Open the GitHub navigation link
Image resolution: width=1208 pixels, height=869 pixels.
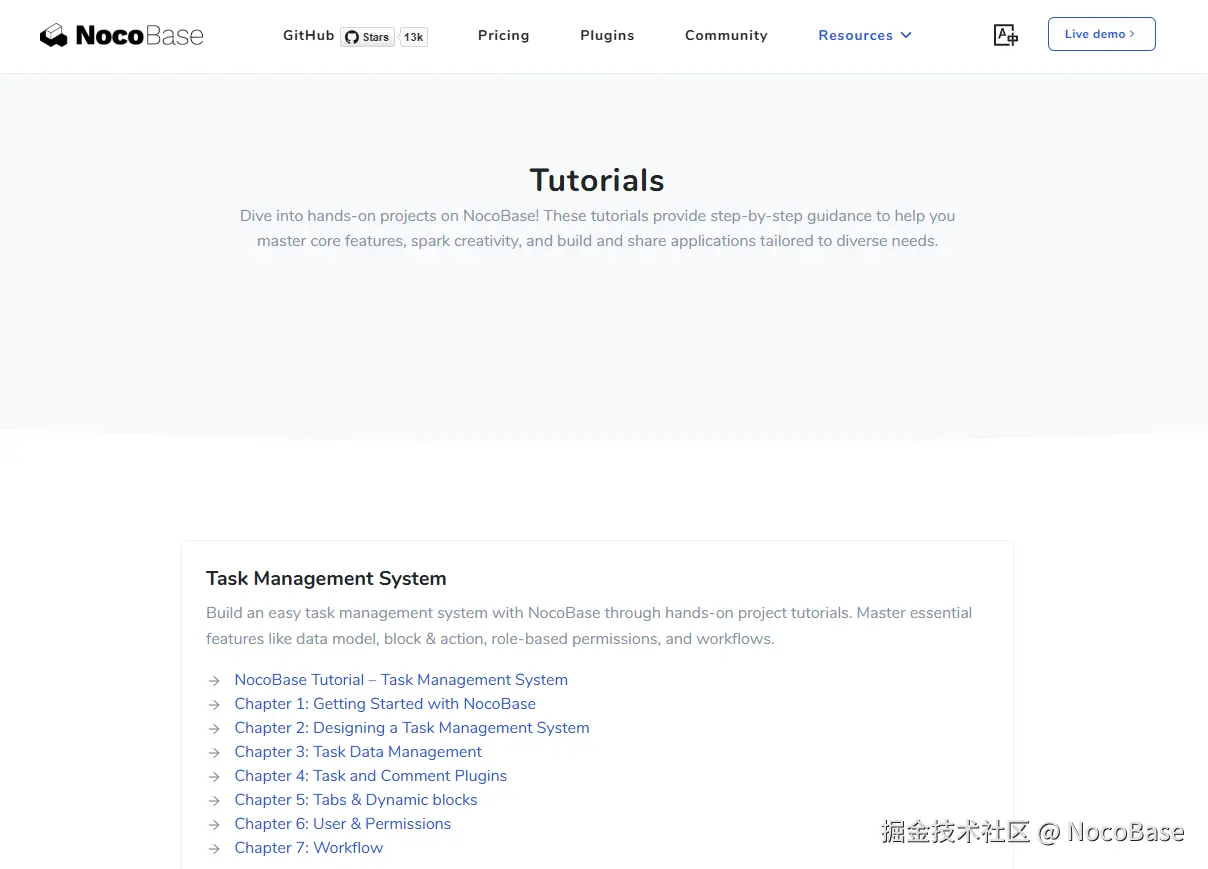point(308,35)
